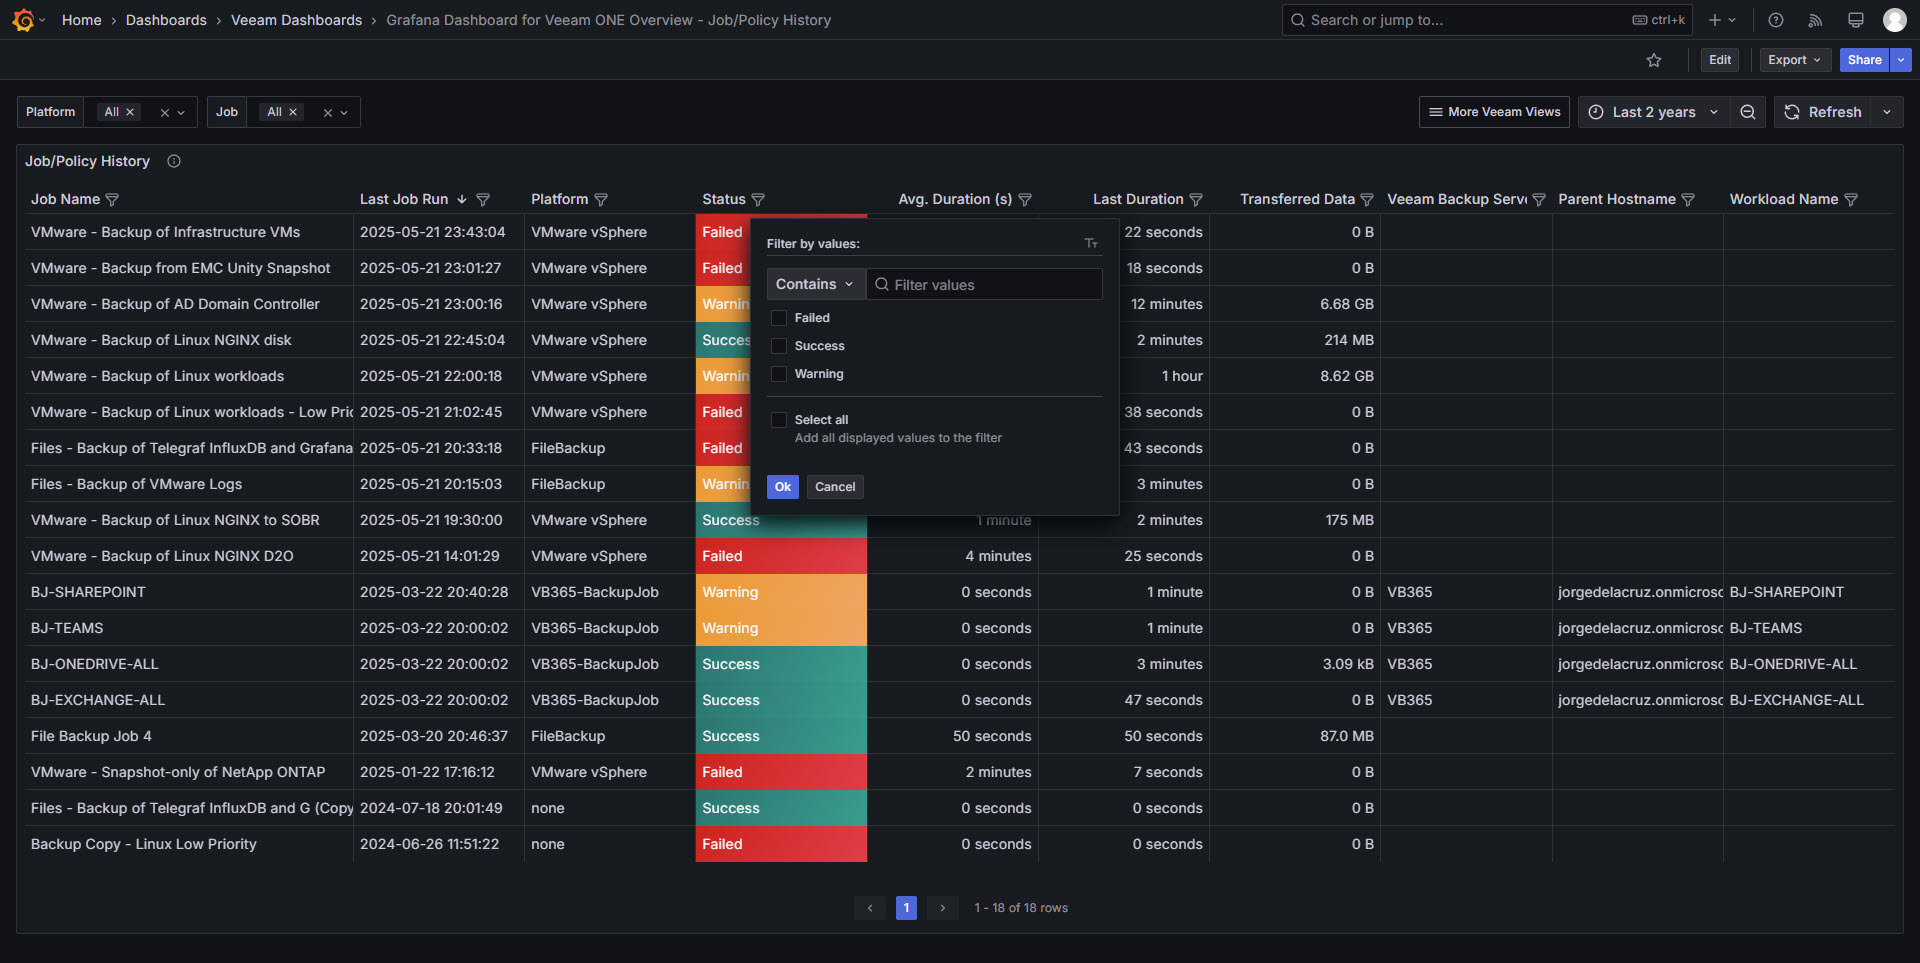The height and width of the screenshot is (963, 1920).
Task: Click the Job/Policy History panel title
Action: (x=87, y=161)
